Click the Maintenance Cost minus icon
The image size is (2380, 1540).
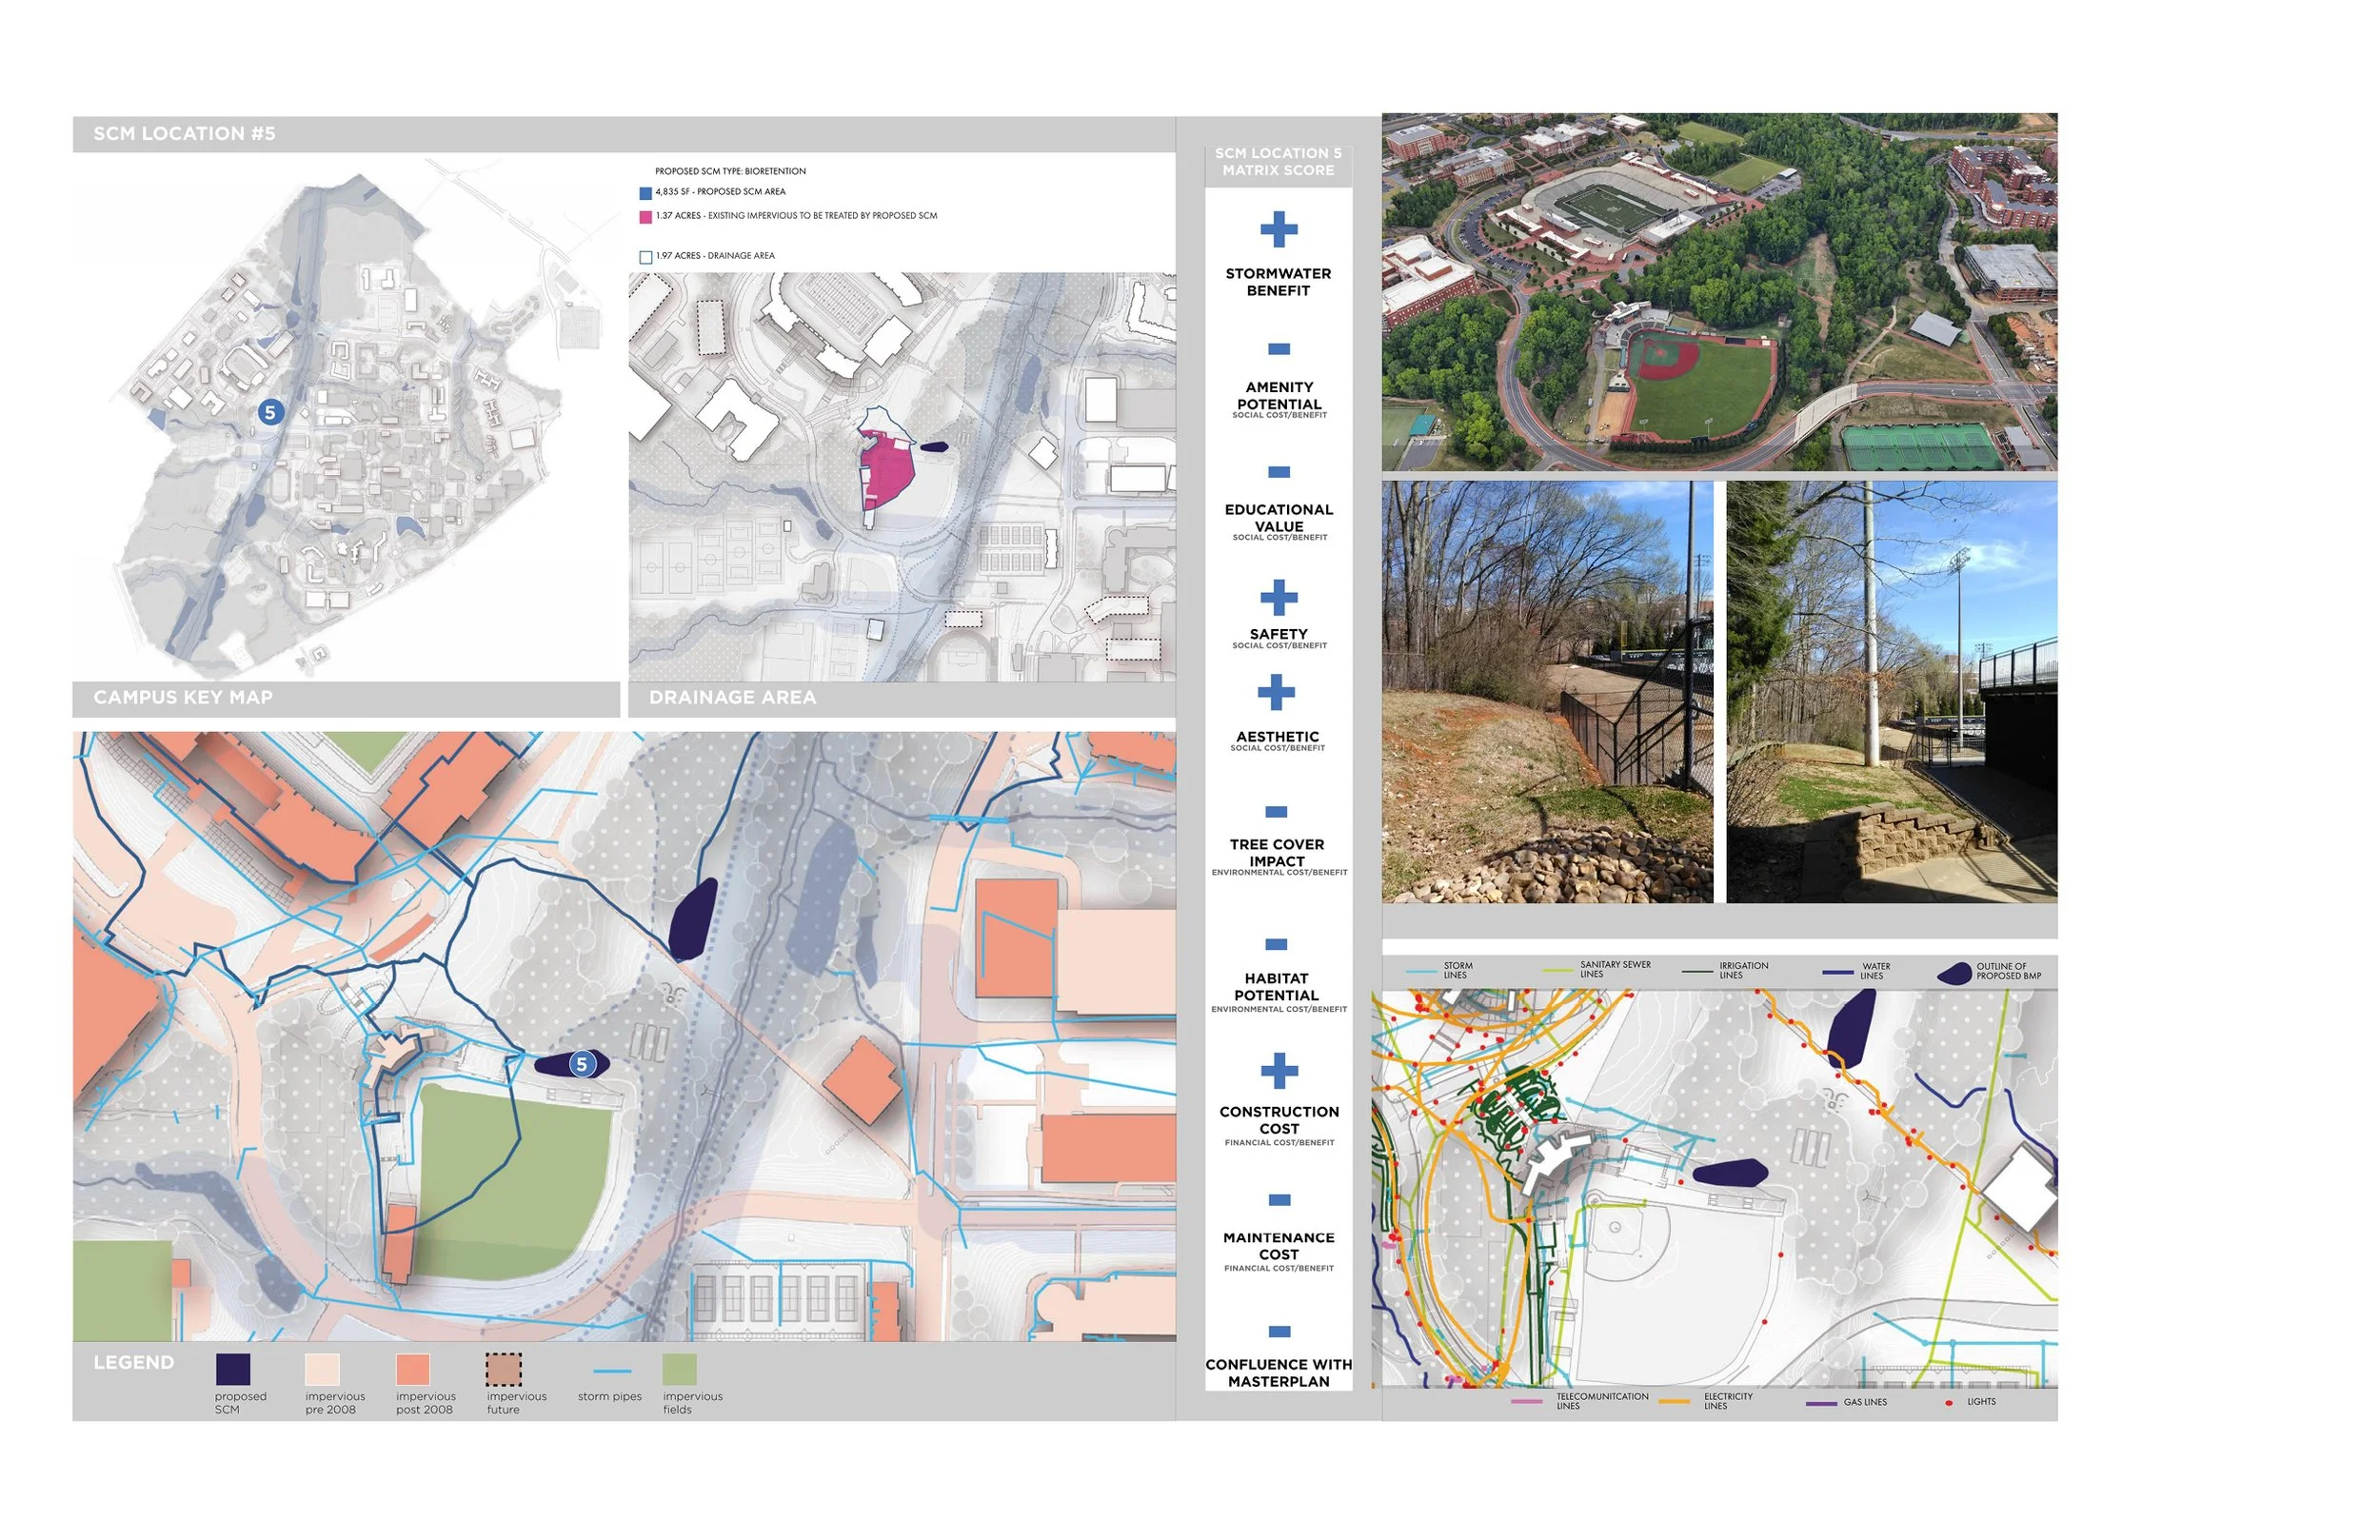click(x=1279, y=1200)
